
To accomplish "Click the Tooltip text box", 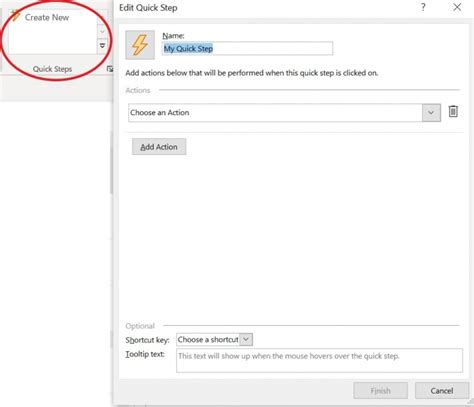I will pos(319,360).
